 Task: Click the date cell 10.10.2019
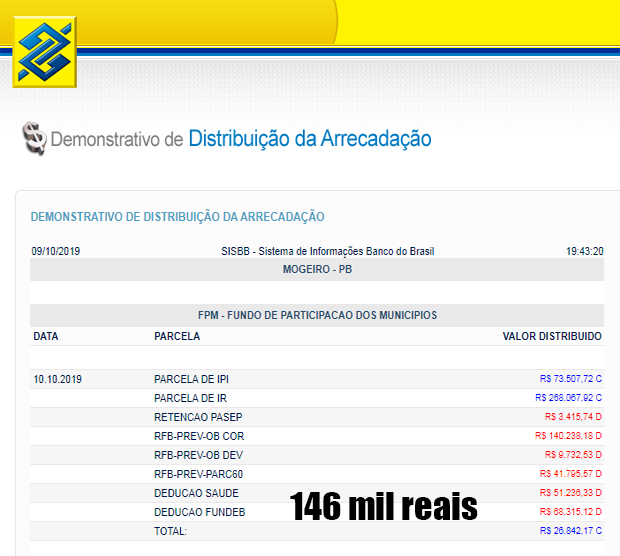(x=58, y=379)
